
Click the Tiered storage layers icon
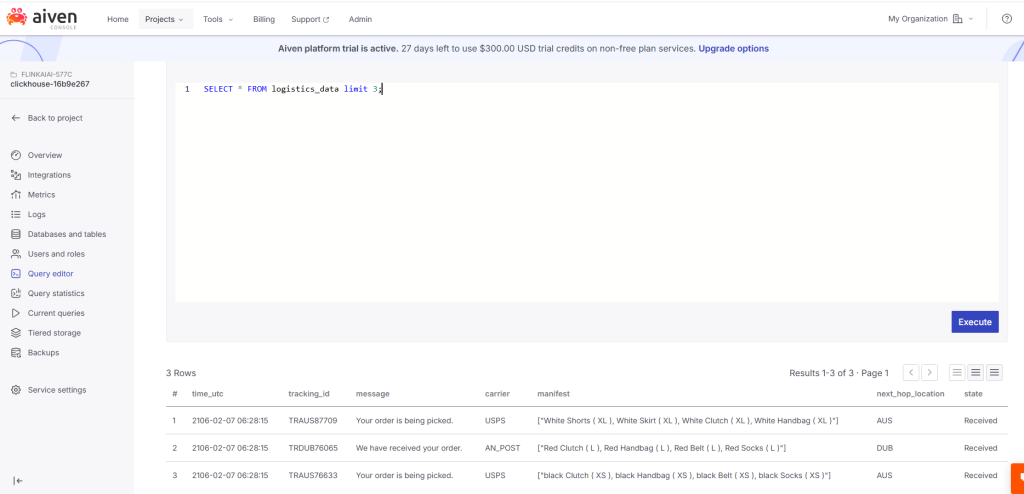coord(16,333)
